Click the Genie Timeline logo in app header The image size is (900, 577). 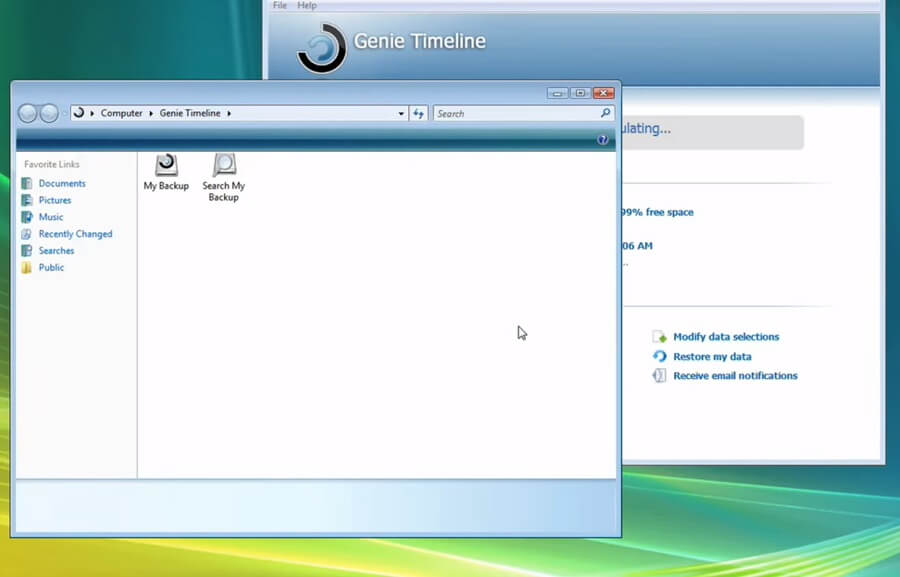pos(322,48)
